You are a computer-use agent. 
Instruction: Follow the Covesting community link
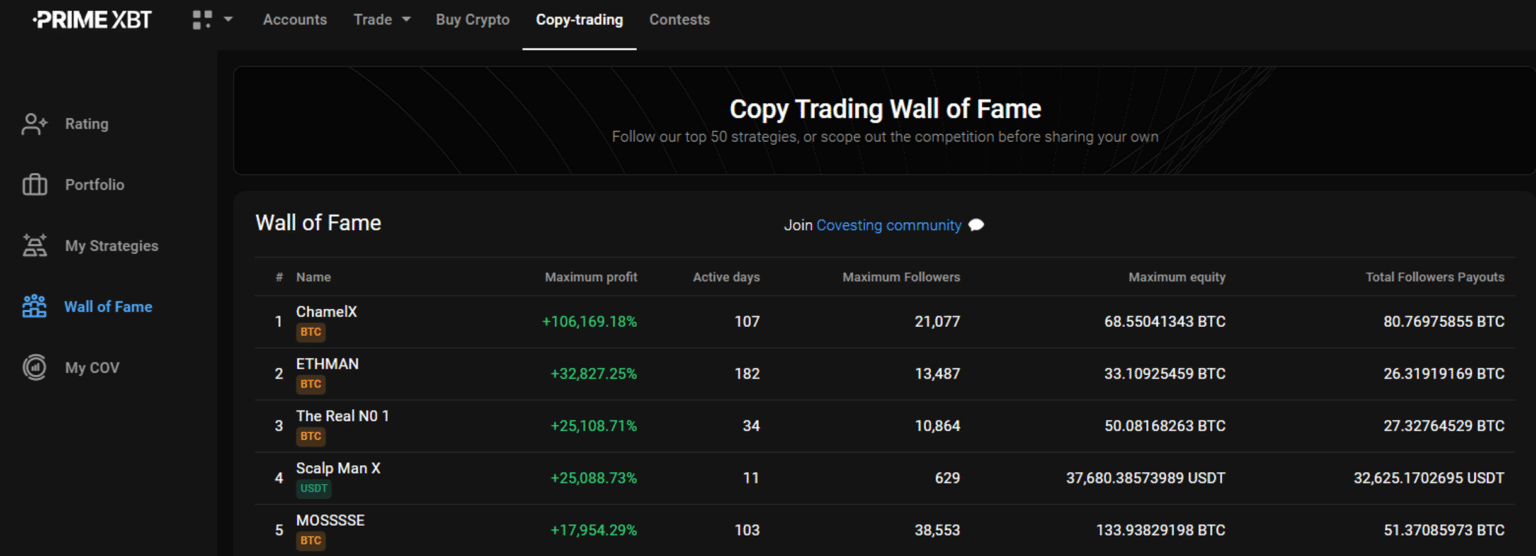pyautogui.click(x=889, y=225)
